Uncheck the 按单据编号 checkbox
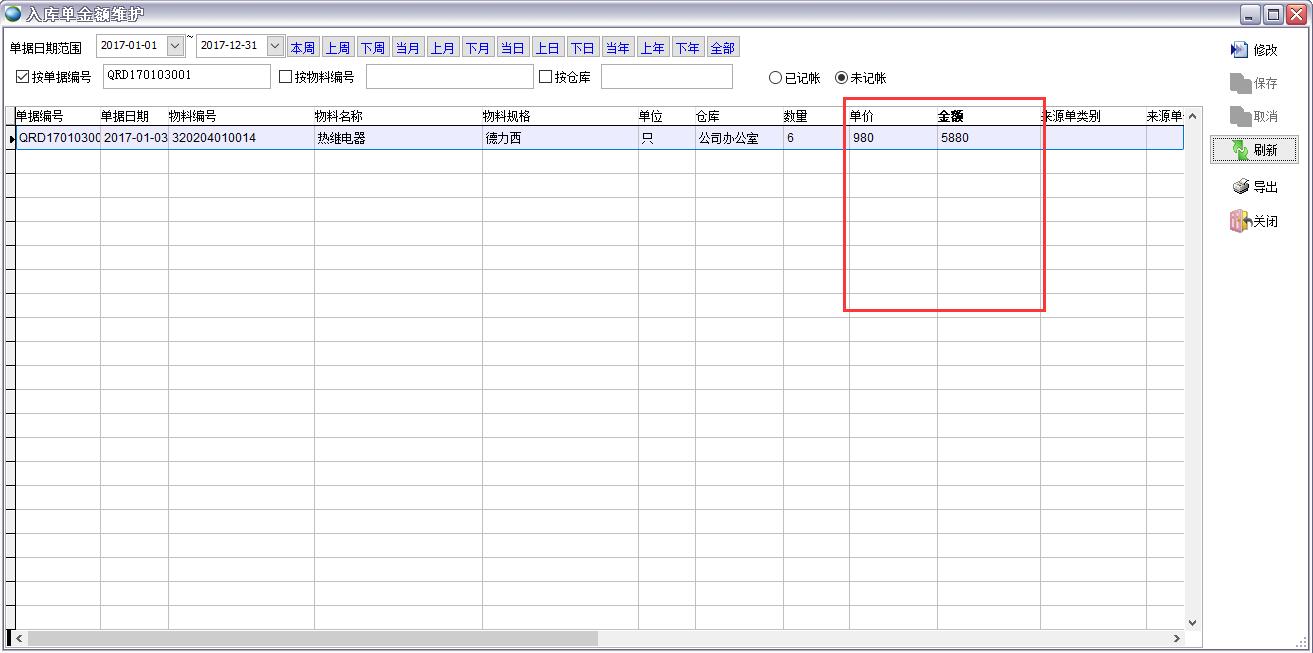The height and width of the screenshot is (653, 1313). [23, 77]
